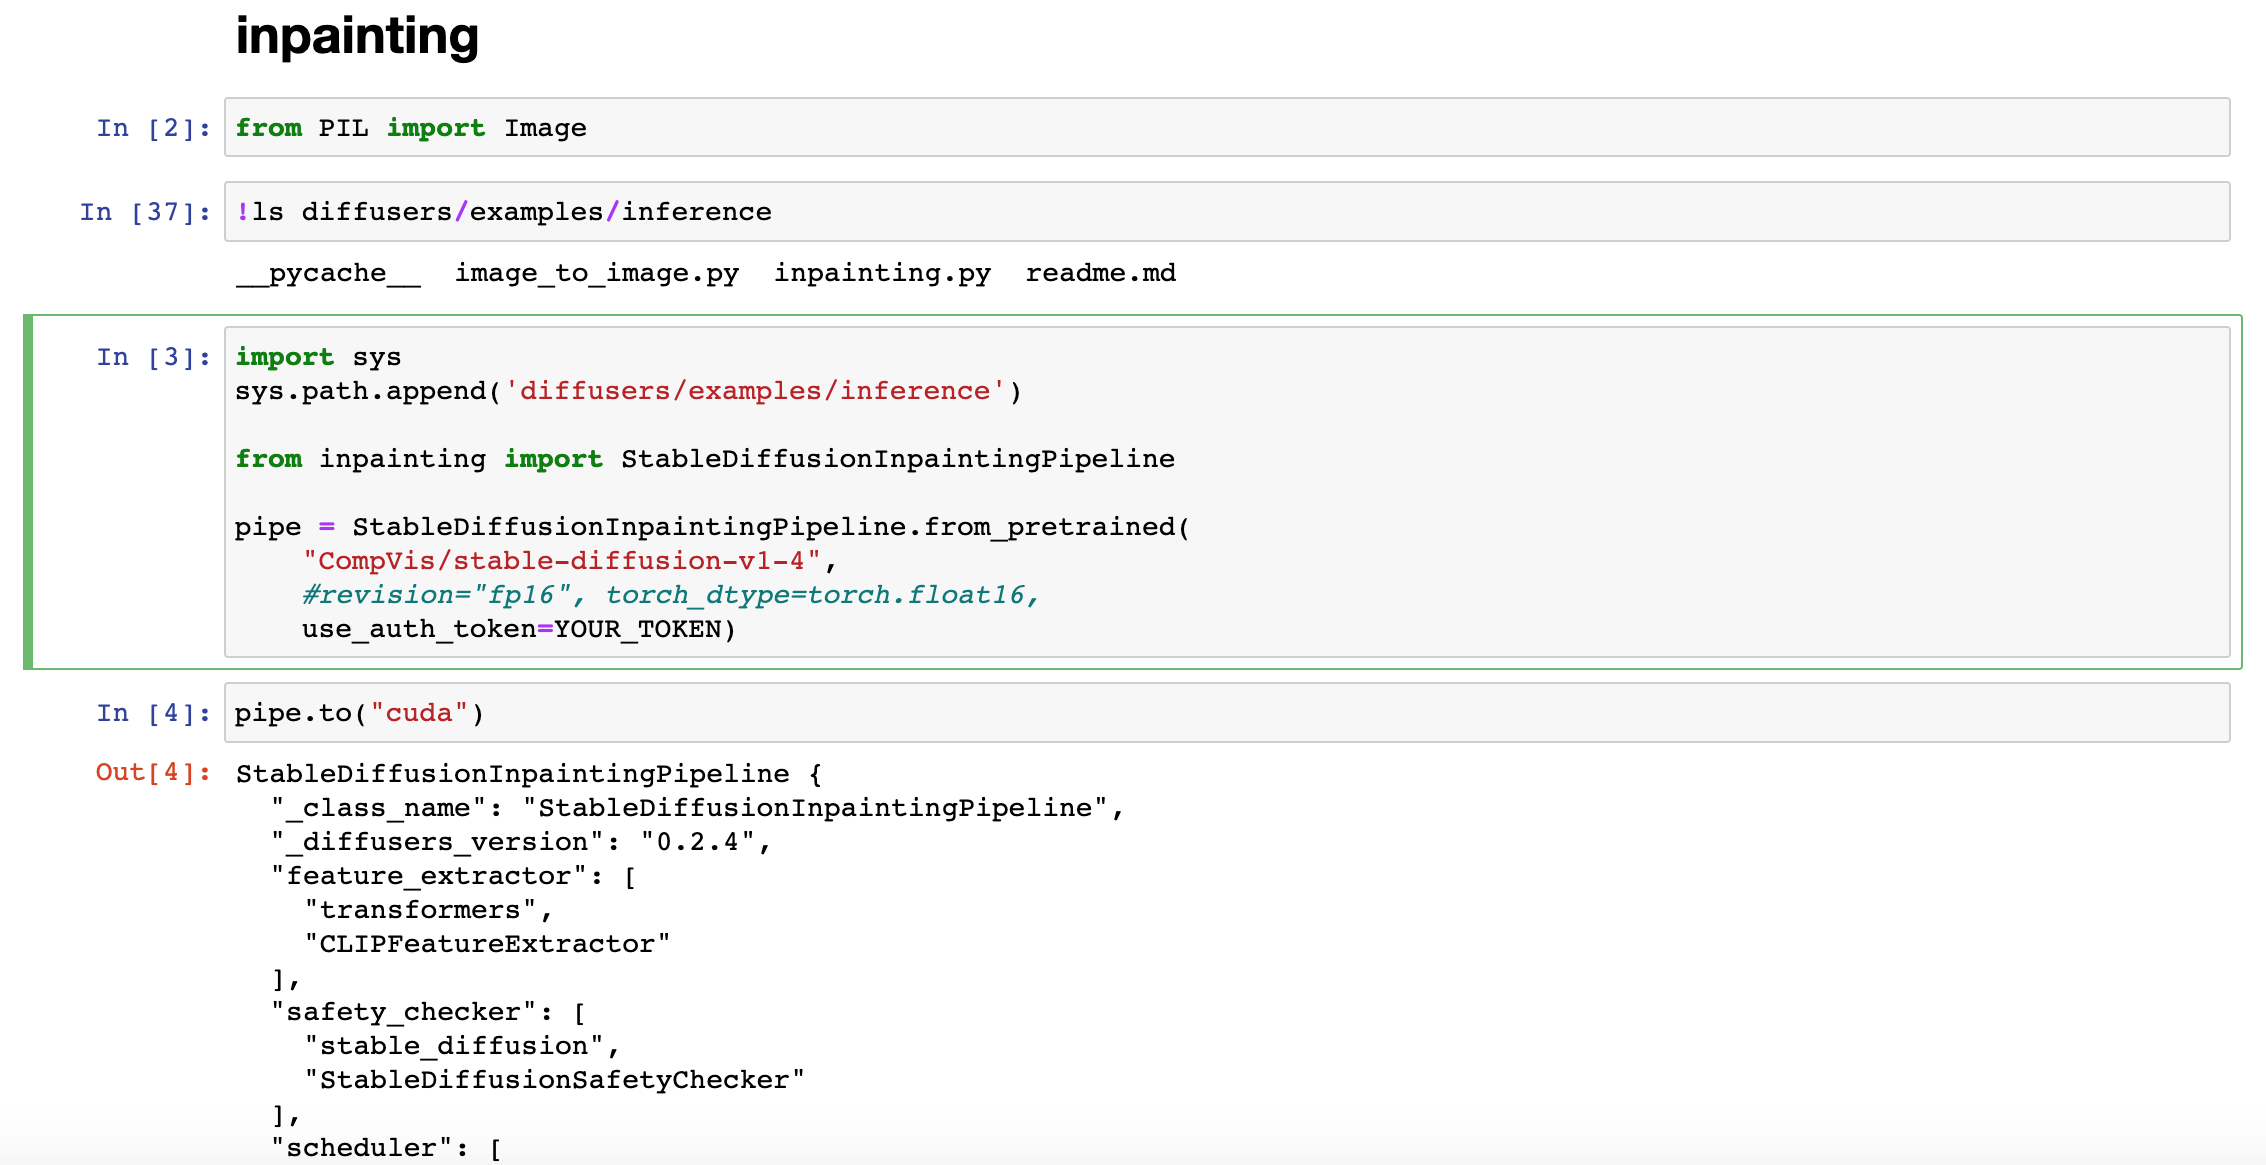Click the "CLIPFeatureExtractor" output line

(487, 944)
